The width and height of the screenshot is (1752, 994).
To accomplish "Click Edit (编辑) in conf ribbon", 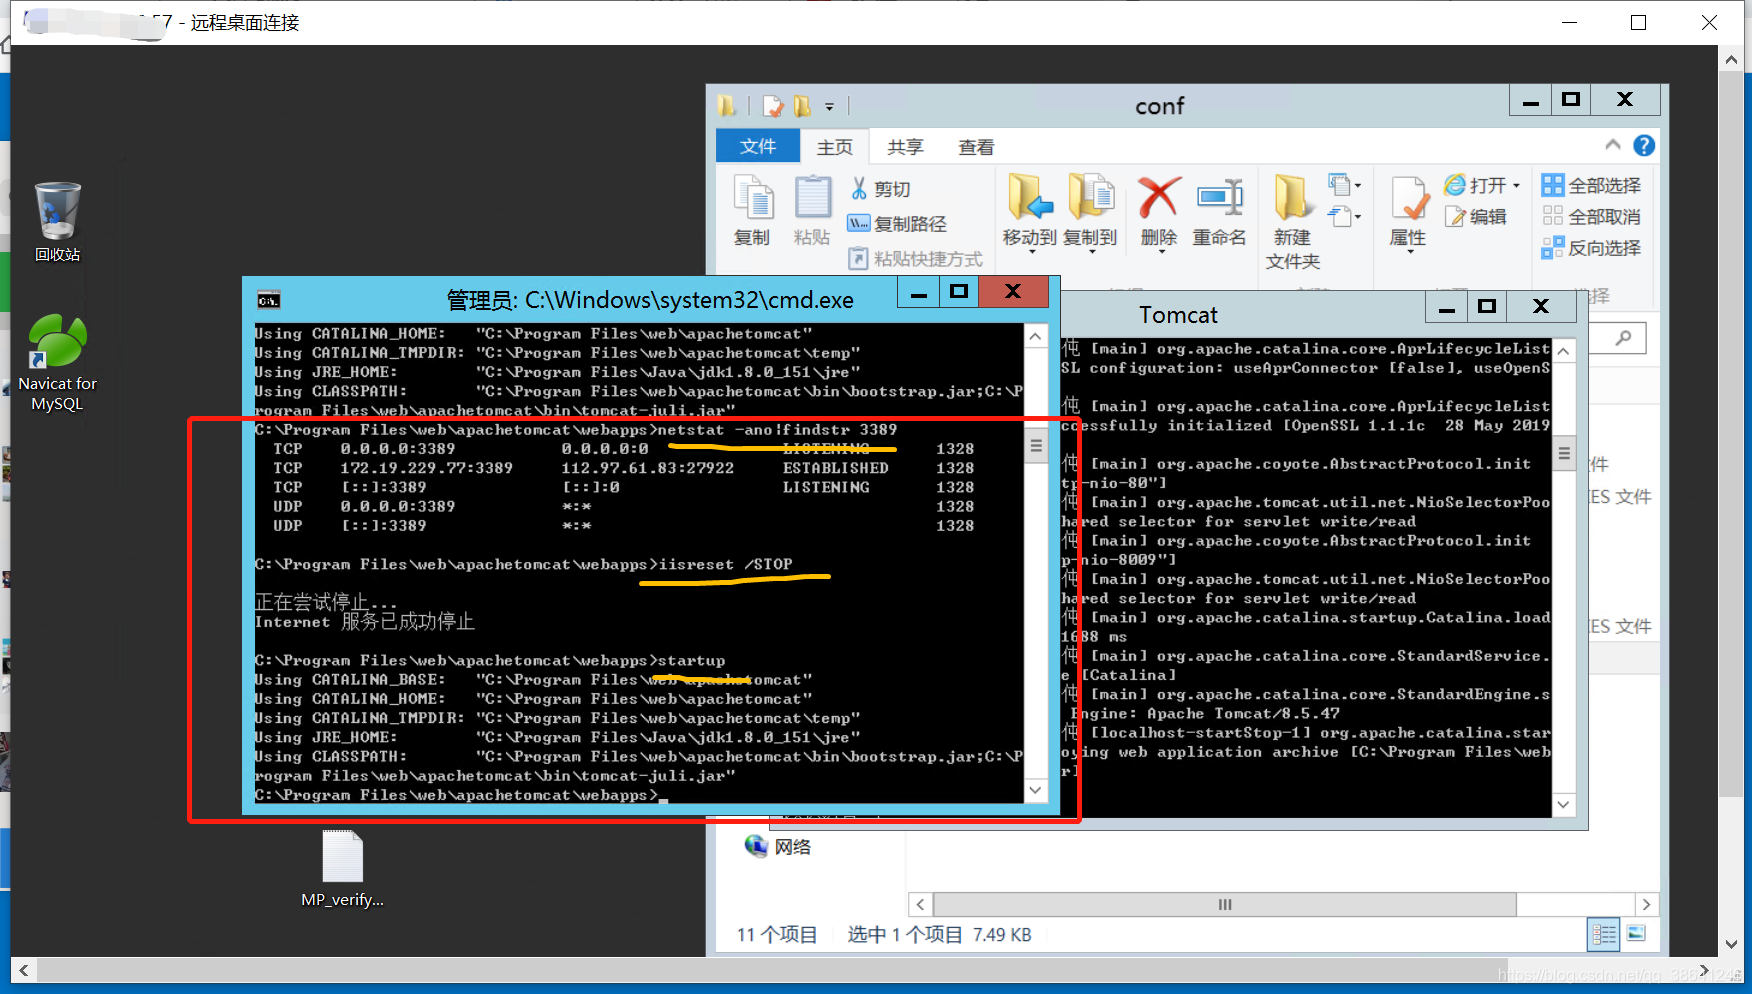I will pos(1476,216).
